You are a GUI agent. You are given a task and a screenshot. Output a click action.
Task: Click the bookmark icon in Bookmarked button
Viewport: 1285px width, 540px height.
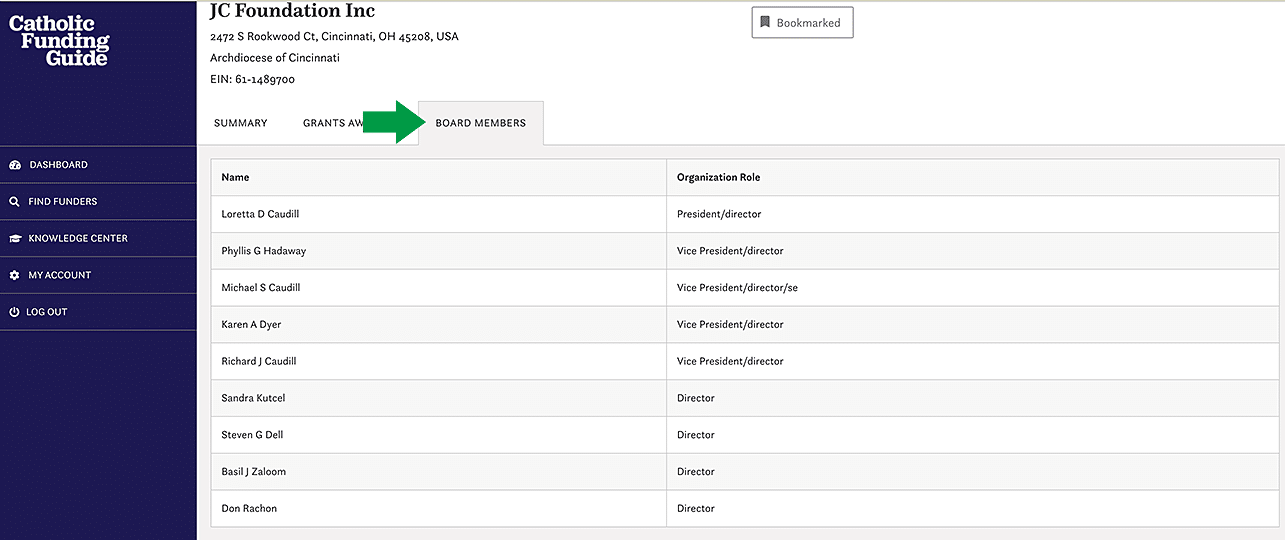765,22
